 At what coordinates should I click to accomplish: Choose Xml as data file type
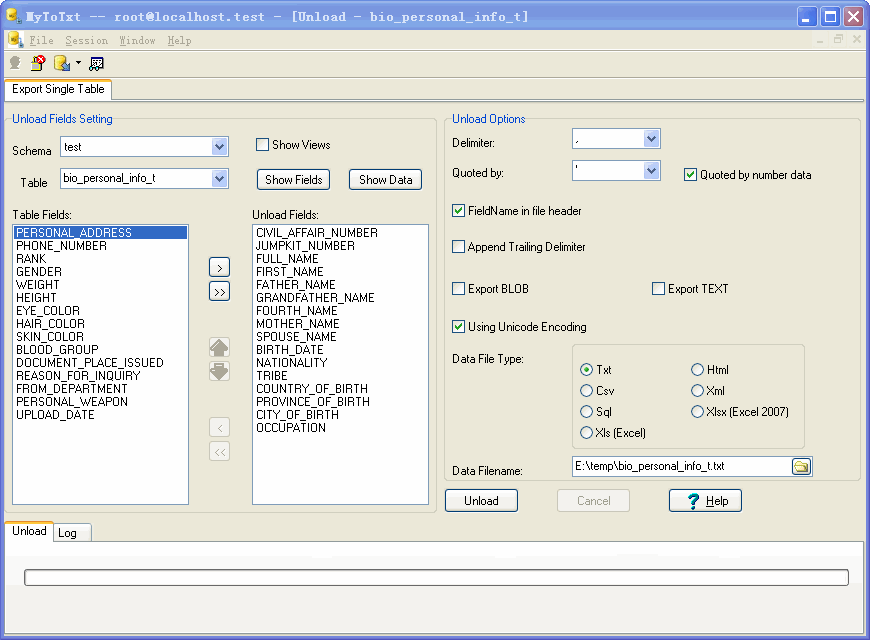[697, 391]
